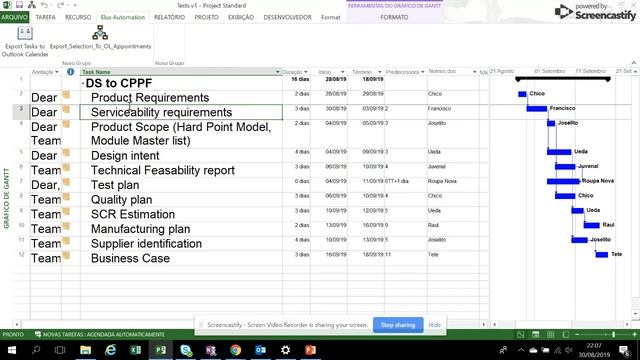Click note icon in Design intent row
640x360 pixels.
(x=66, y=153)
